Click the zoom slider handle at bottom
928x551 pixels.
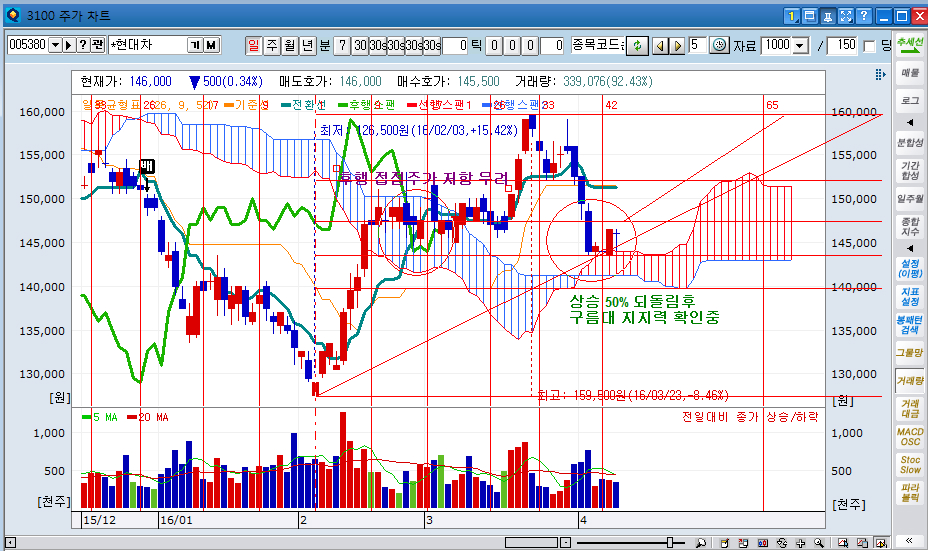(669, 542)
